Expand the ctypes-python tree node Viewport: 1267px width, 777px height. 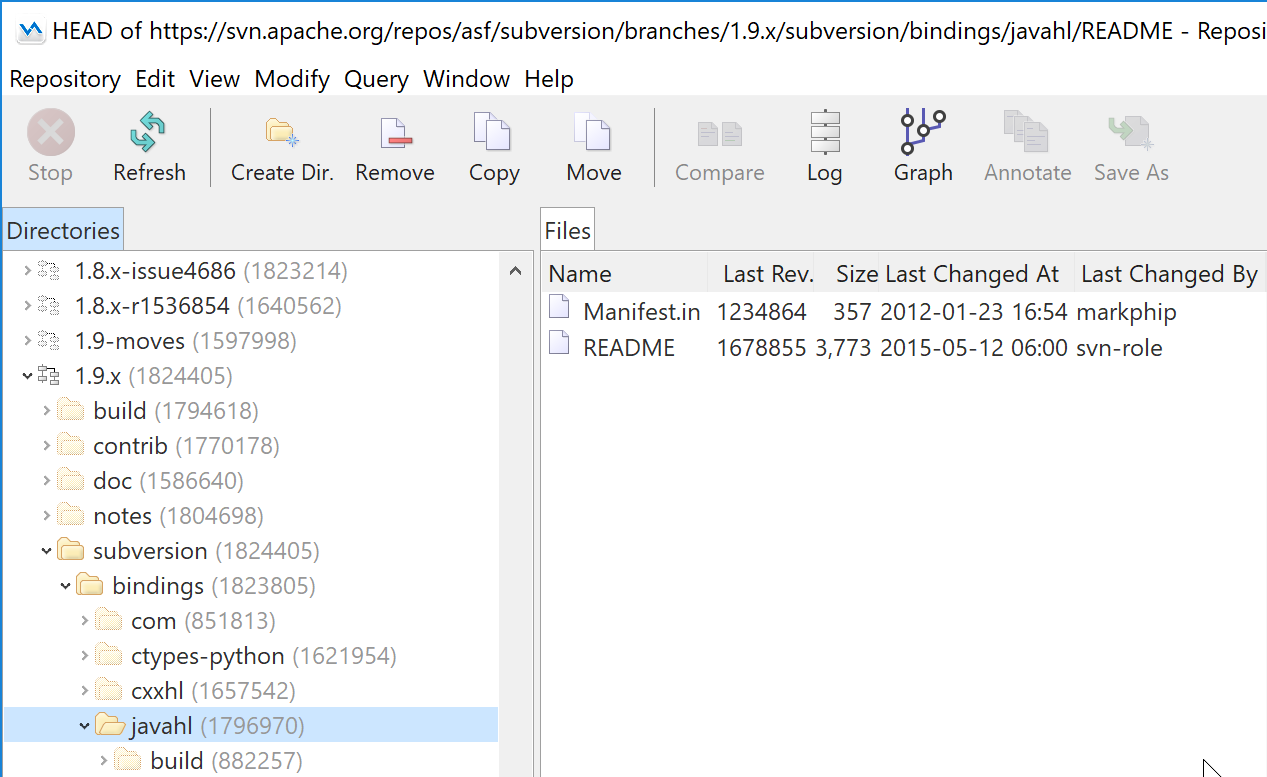tap(84, 655)
